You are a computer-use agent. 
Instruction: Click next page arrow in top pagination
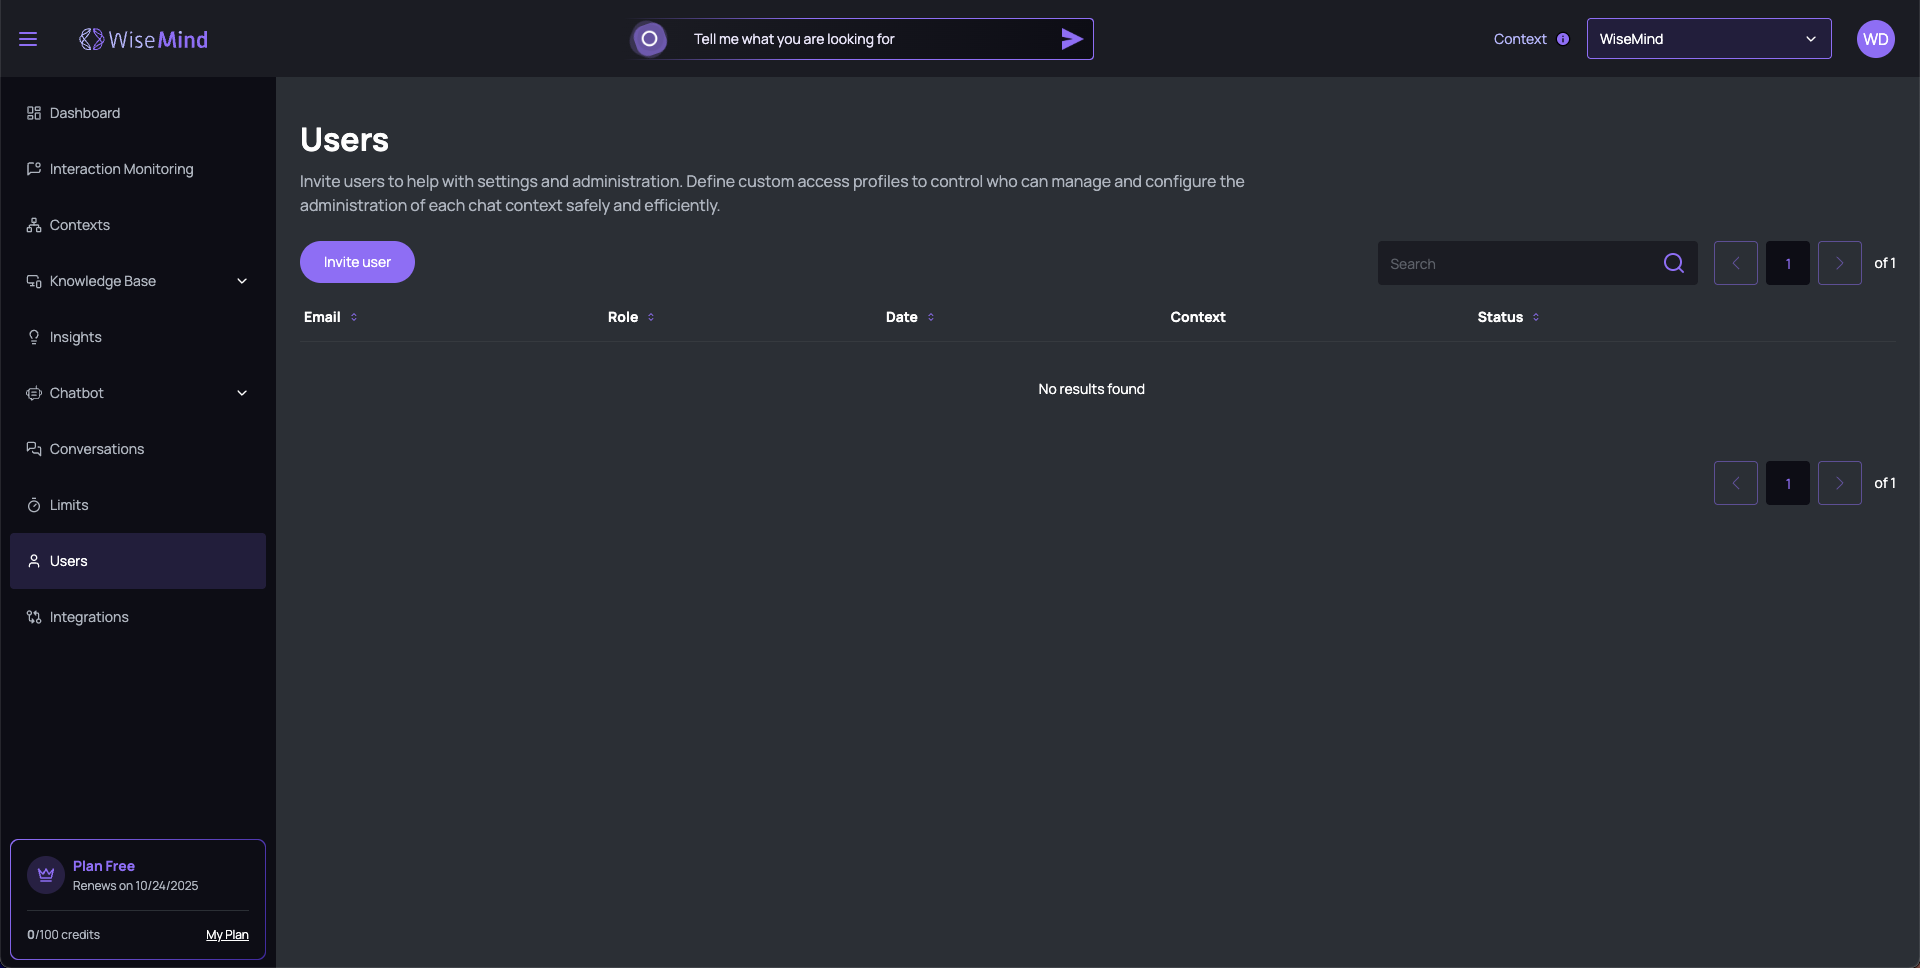(x=1839, y=263)
